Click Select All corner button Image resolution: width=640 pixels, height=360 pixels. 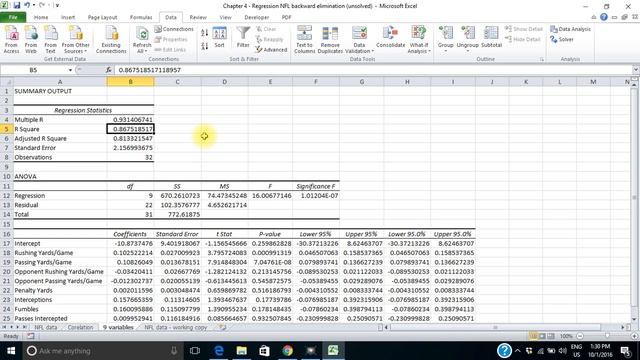[7, 82]
